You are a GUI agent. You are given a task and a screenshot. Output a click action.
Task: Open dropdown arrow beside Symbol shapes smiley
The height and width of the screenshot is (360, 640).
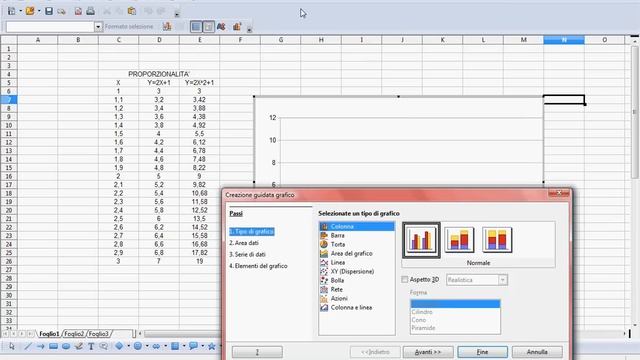pos(147,346)
